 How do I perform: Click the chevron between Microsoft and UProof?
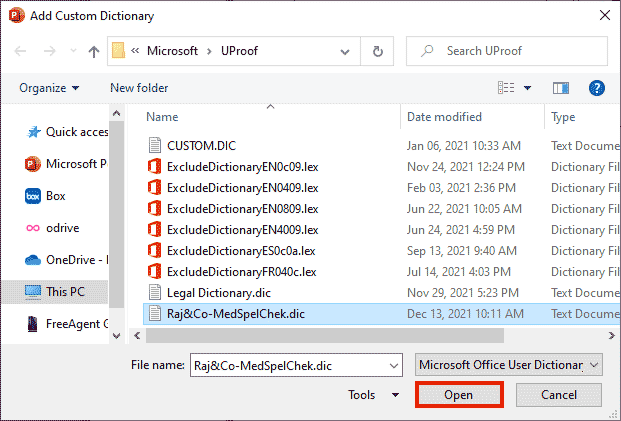point(209,51)
